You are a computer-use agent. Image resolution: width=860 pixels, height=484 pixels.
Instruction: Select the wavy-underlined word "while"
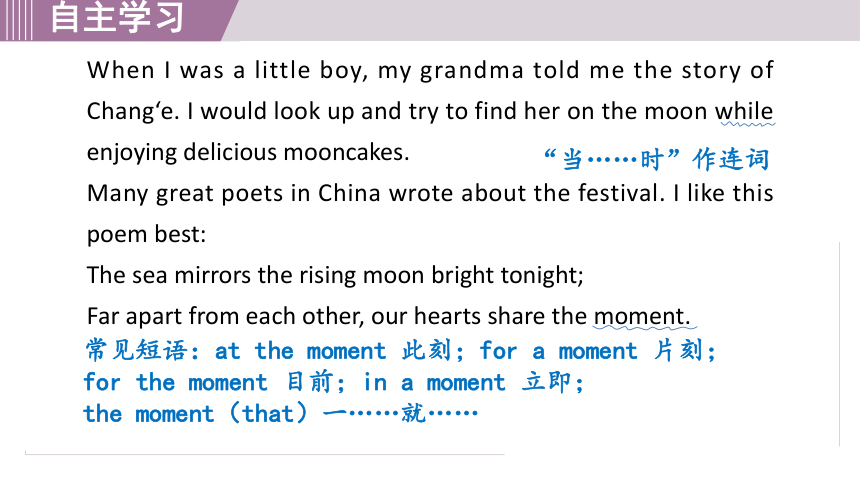744,111
